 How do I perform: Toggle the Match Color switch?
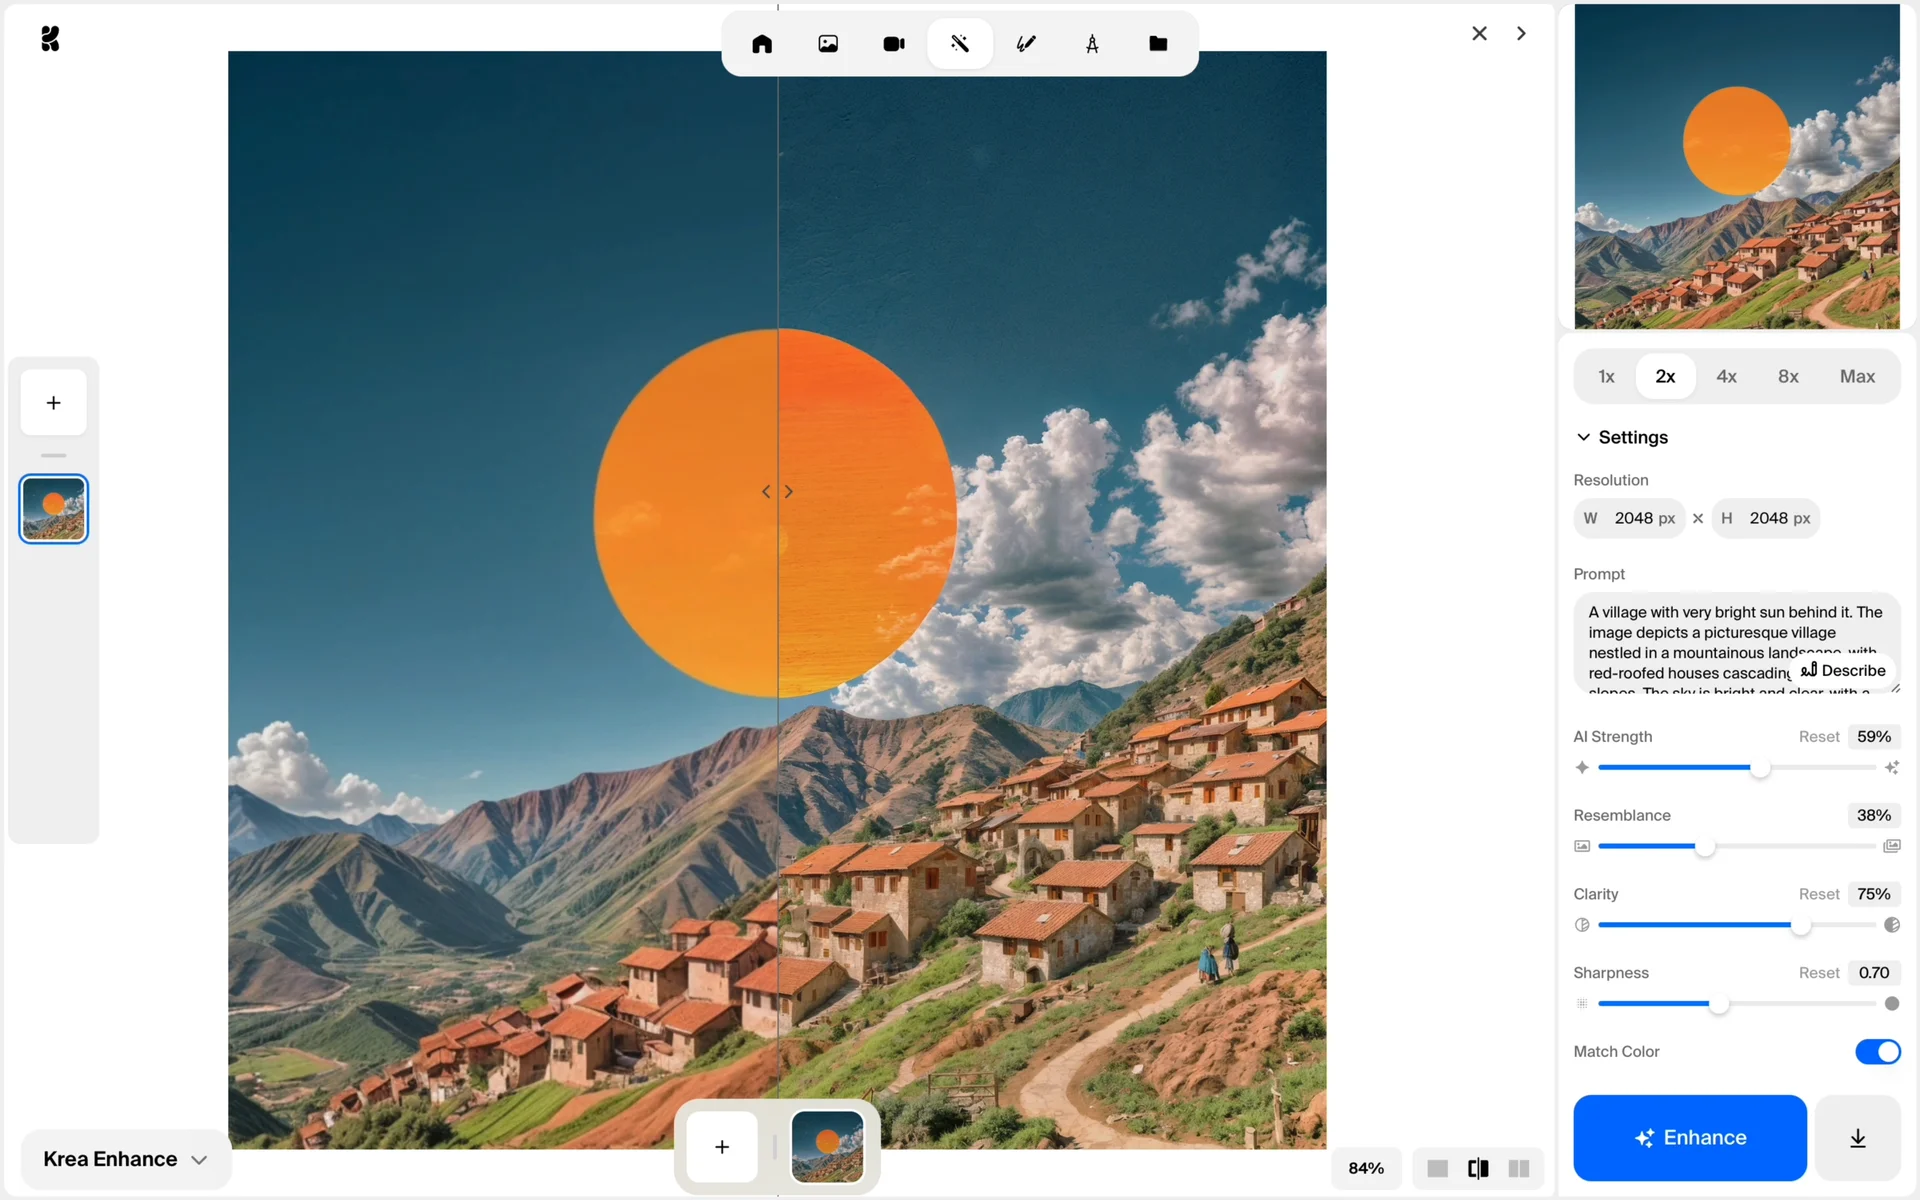point(1877,1052)
